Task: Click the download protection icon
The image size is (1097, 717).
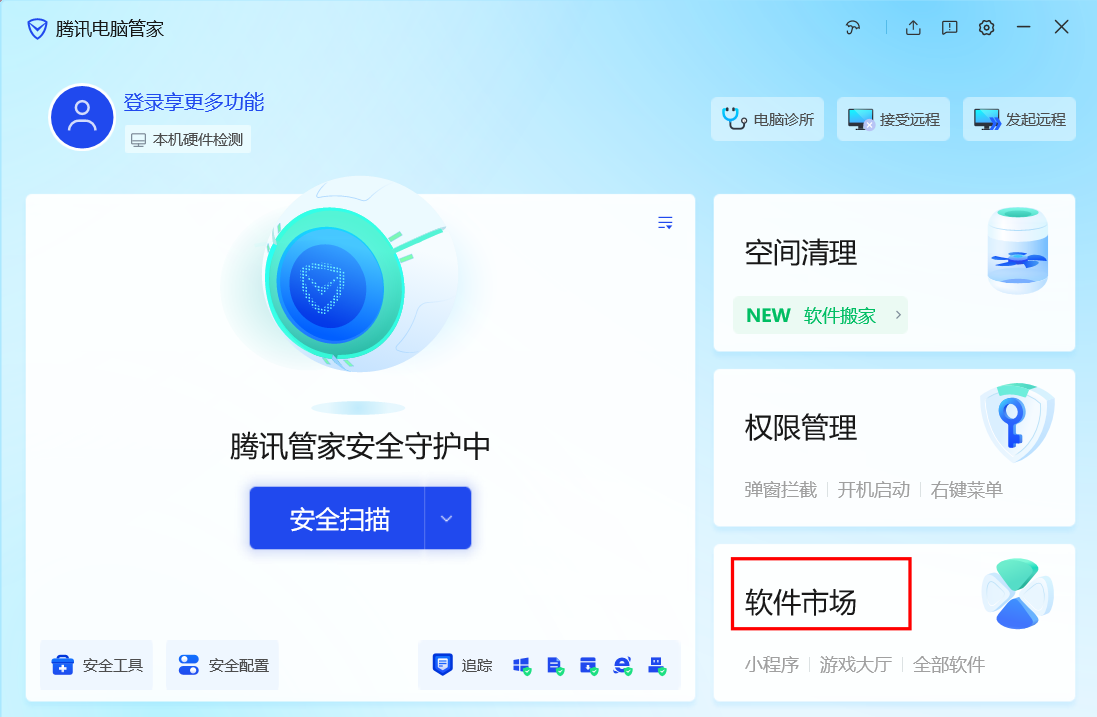Action: 589,665
